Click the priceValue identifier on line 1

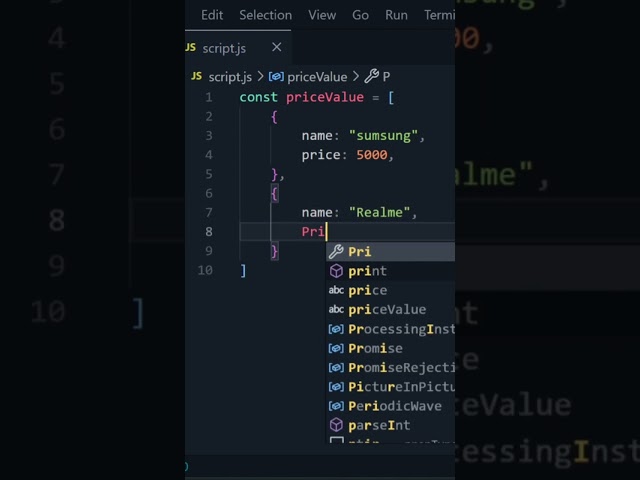coord(325,98)
